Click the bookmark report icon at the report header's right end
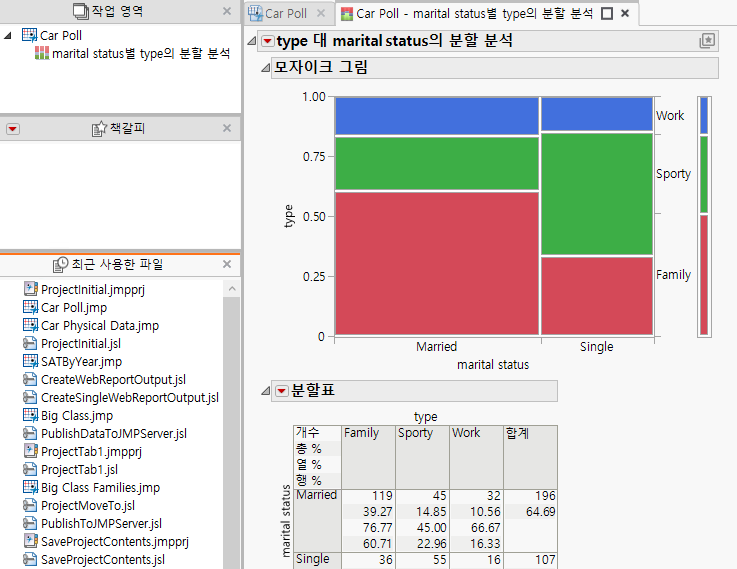 (707, 41)
